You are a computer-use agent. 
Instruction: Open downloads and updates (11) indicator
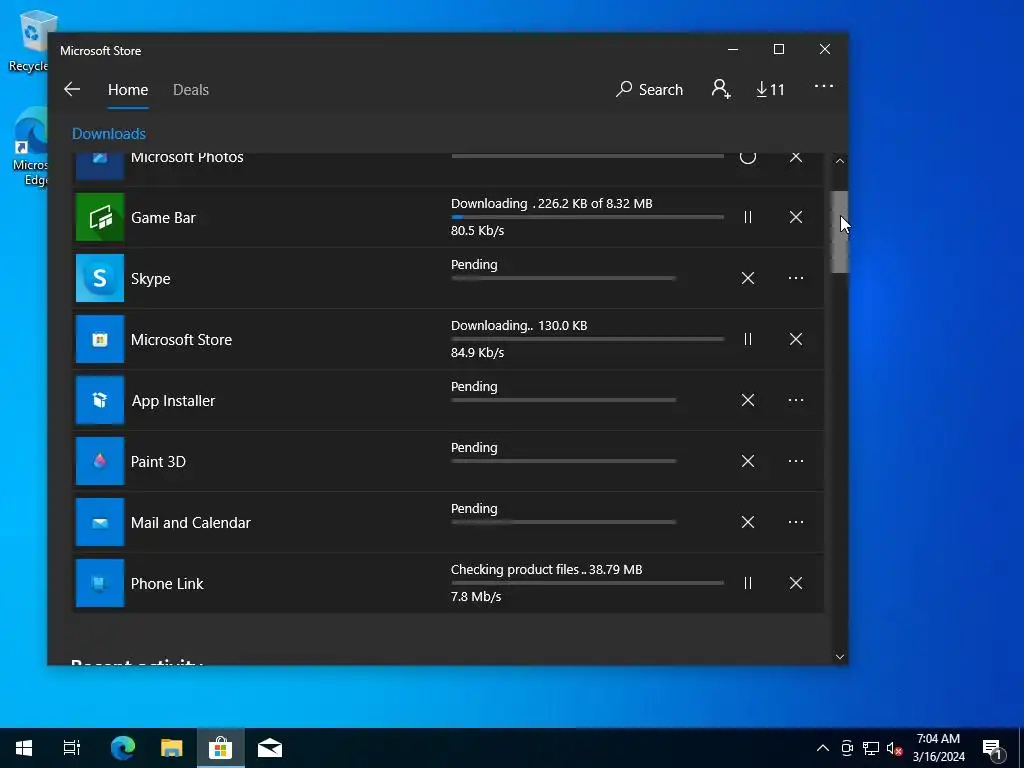pyautogui.click(x=770, y=89)
